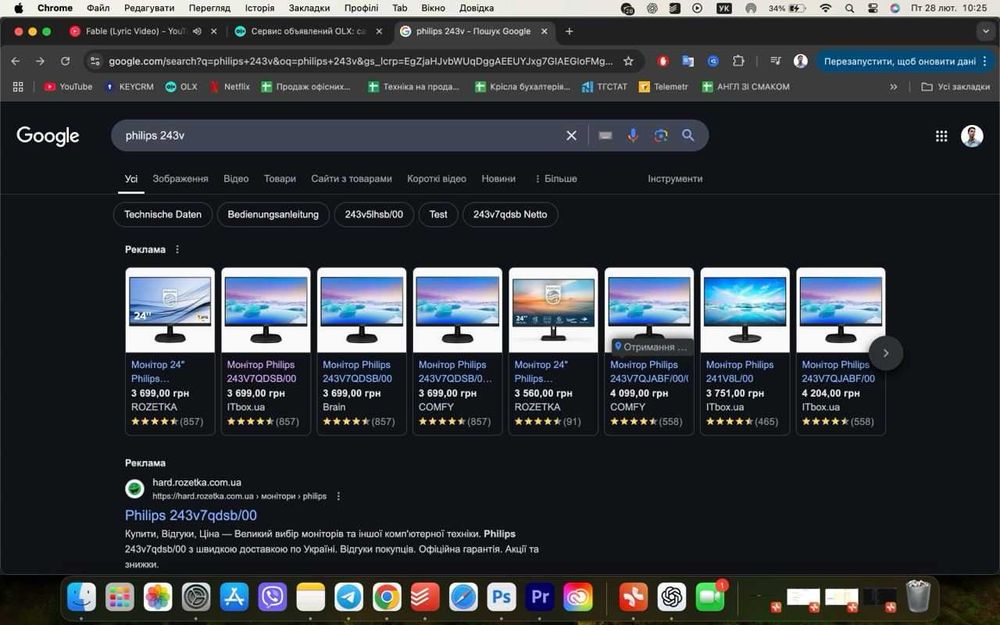View site information icon in address bar
This screenshot has height=625, width=1000.
pos(95,61)
